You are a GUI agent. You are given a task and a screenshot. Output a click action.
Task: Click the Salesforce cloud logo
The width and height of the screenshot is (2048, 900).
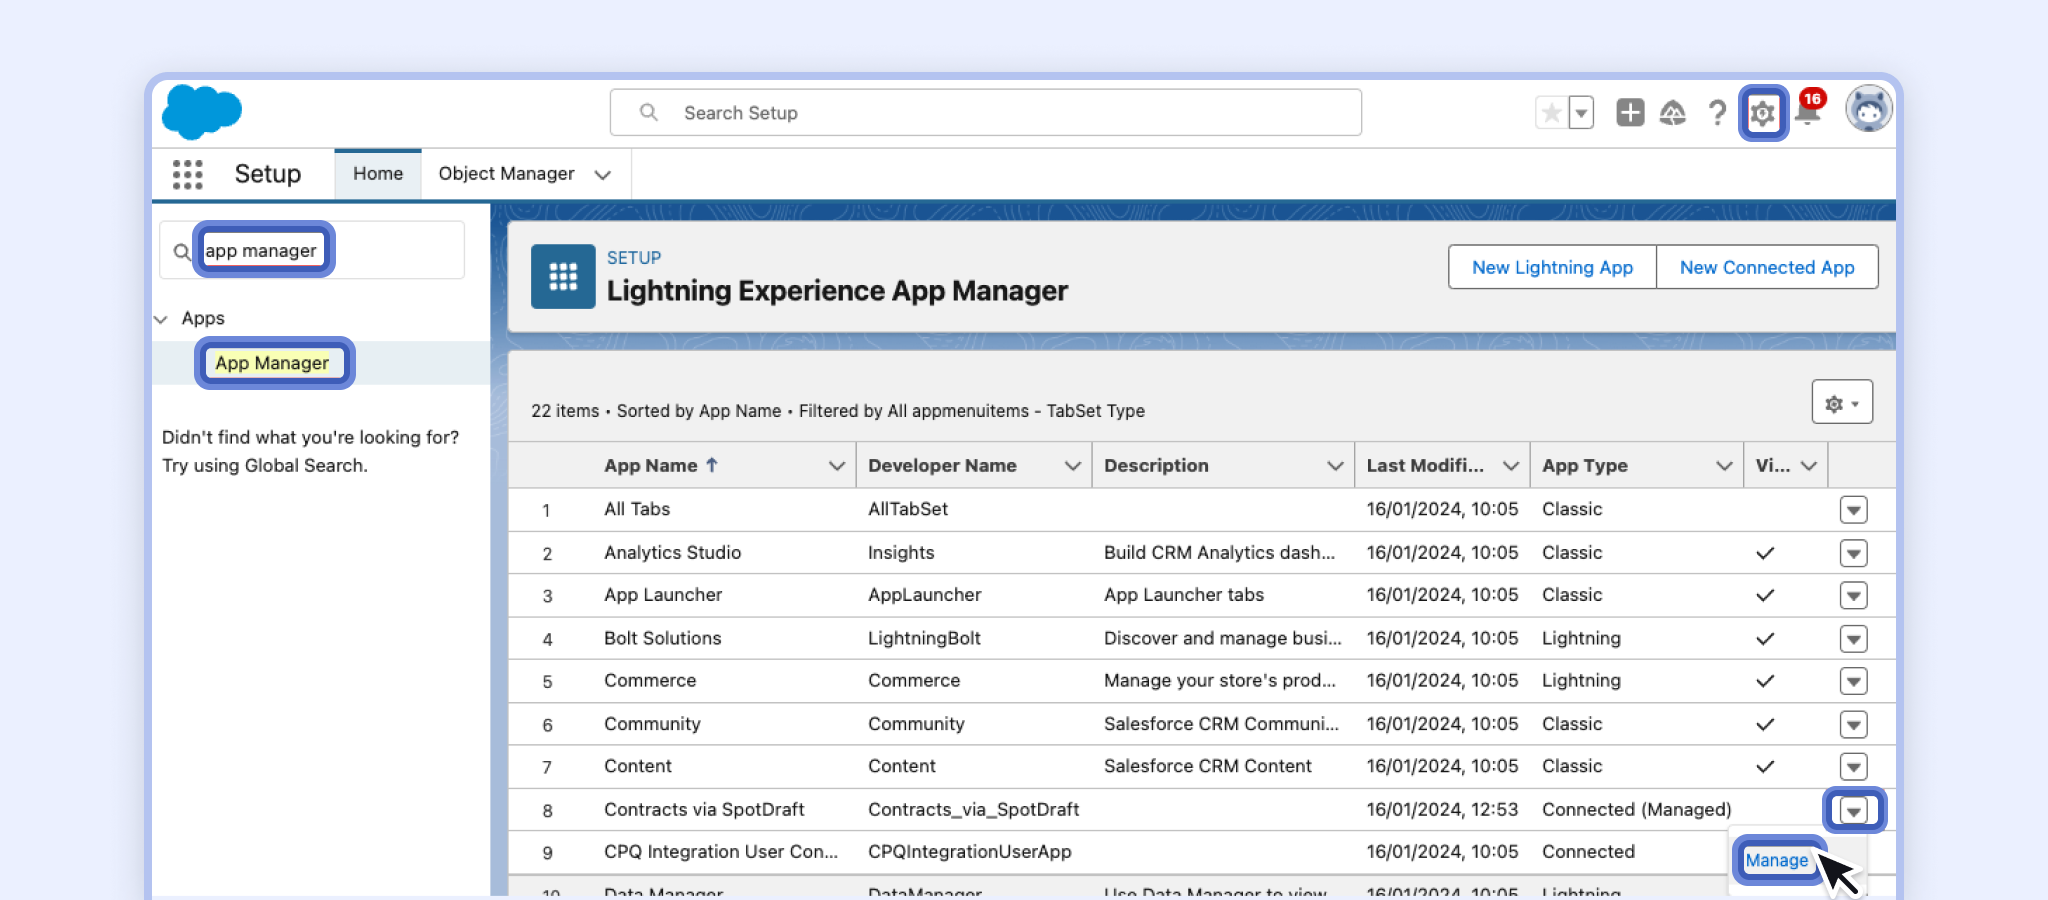(201, 111)
